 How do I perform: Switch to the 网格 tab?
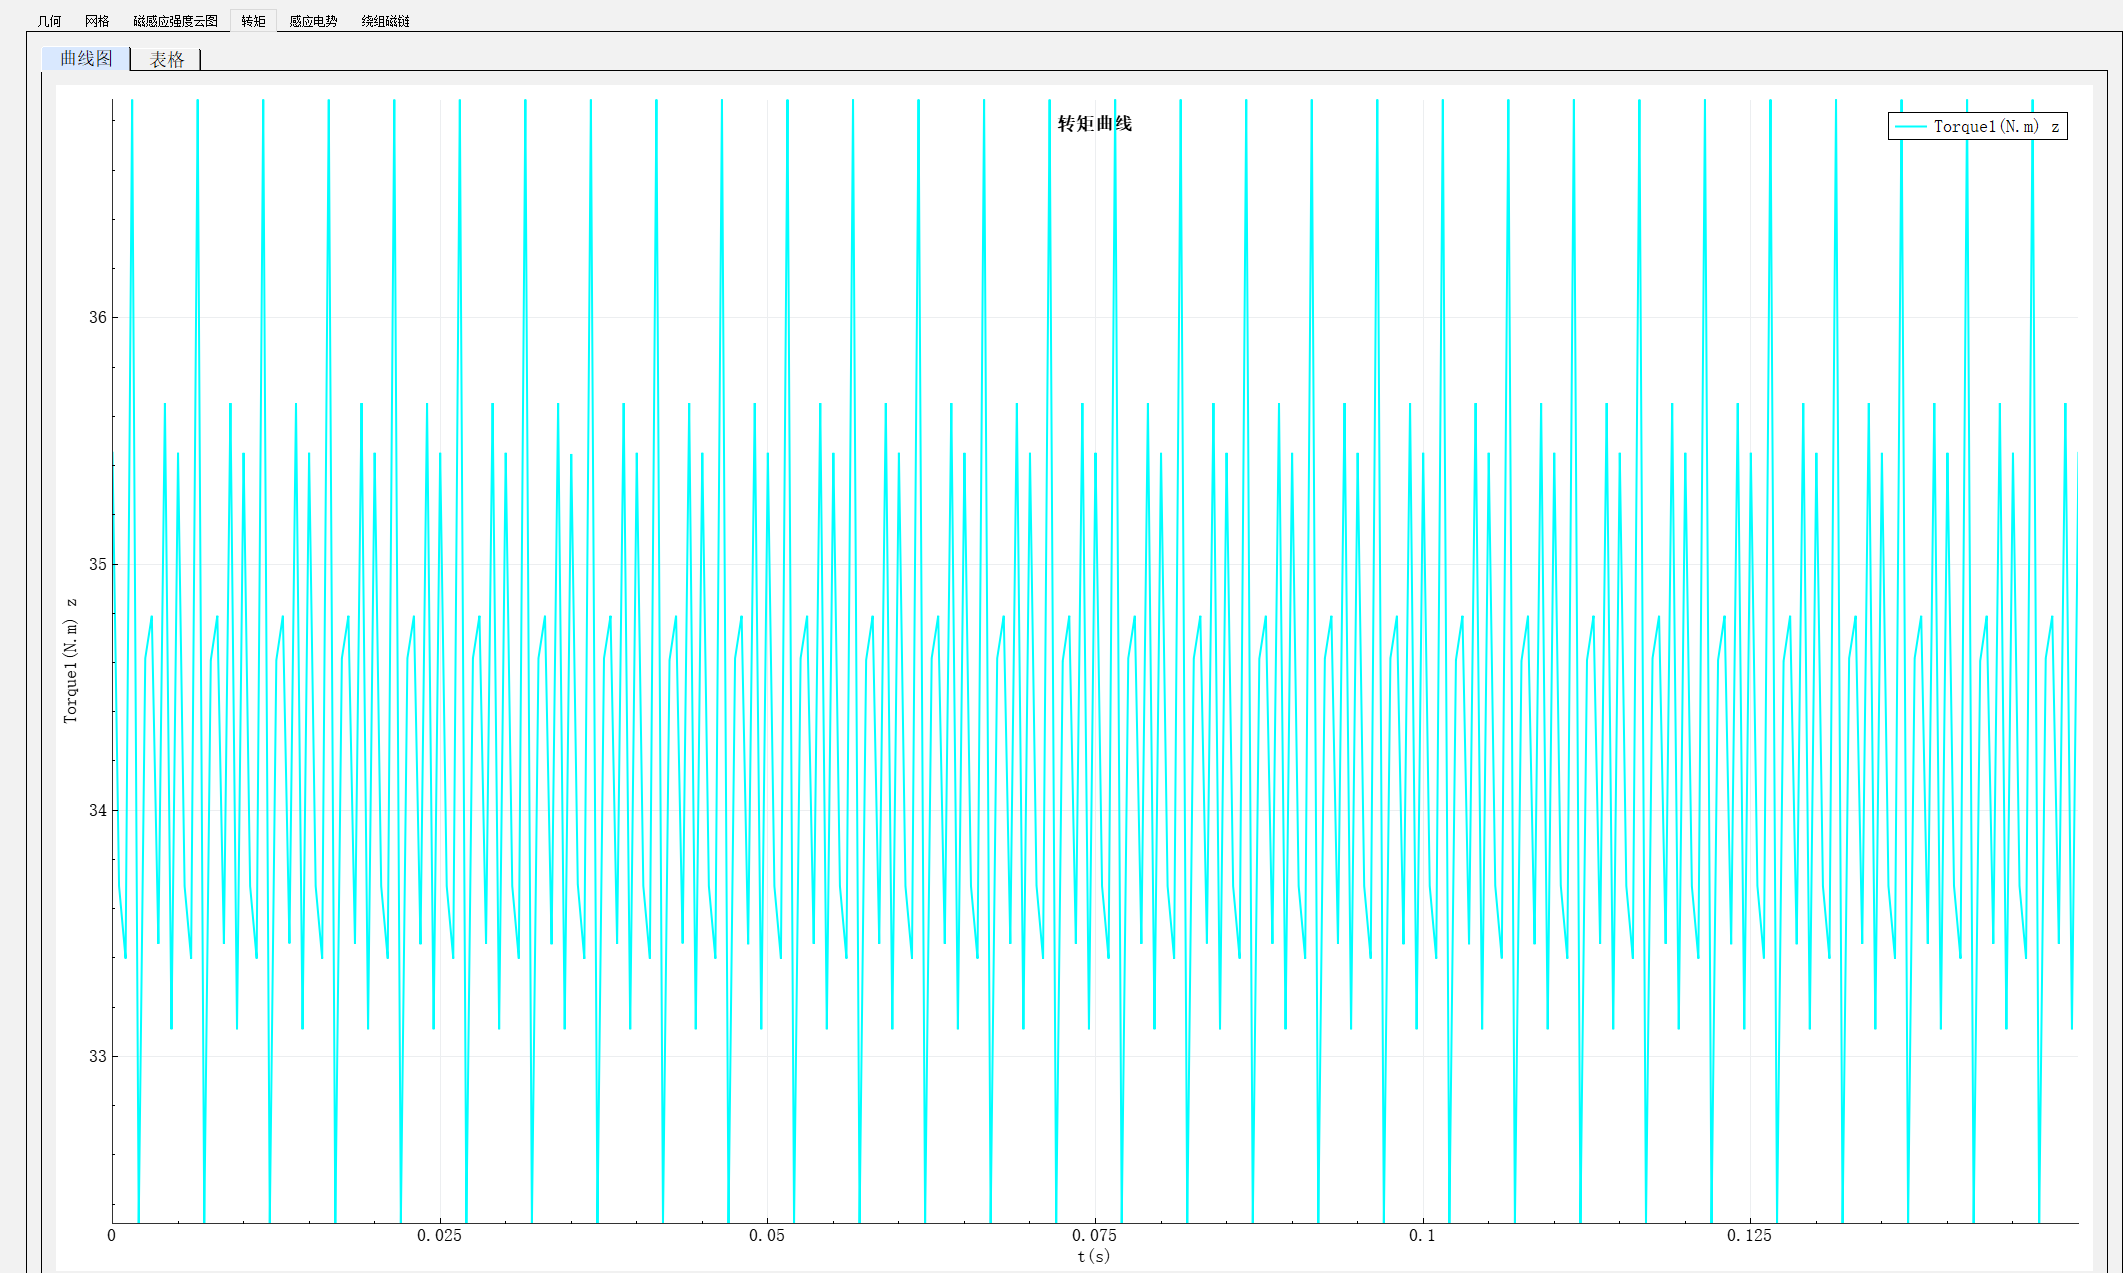pyautogui.click(x=97, y=21)
